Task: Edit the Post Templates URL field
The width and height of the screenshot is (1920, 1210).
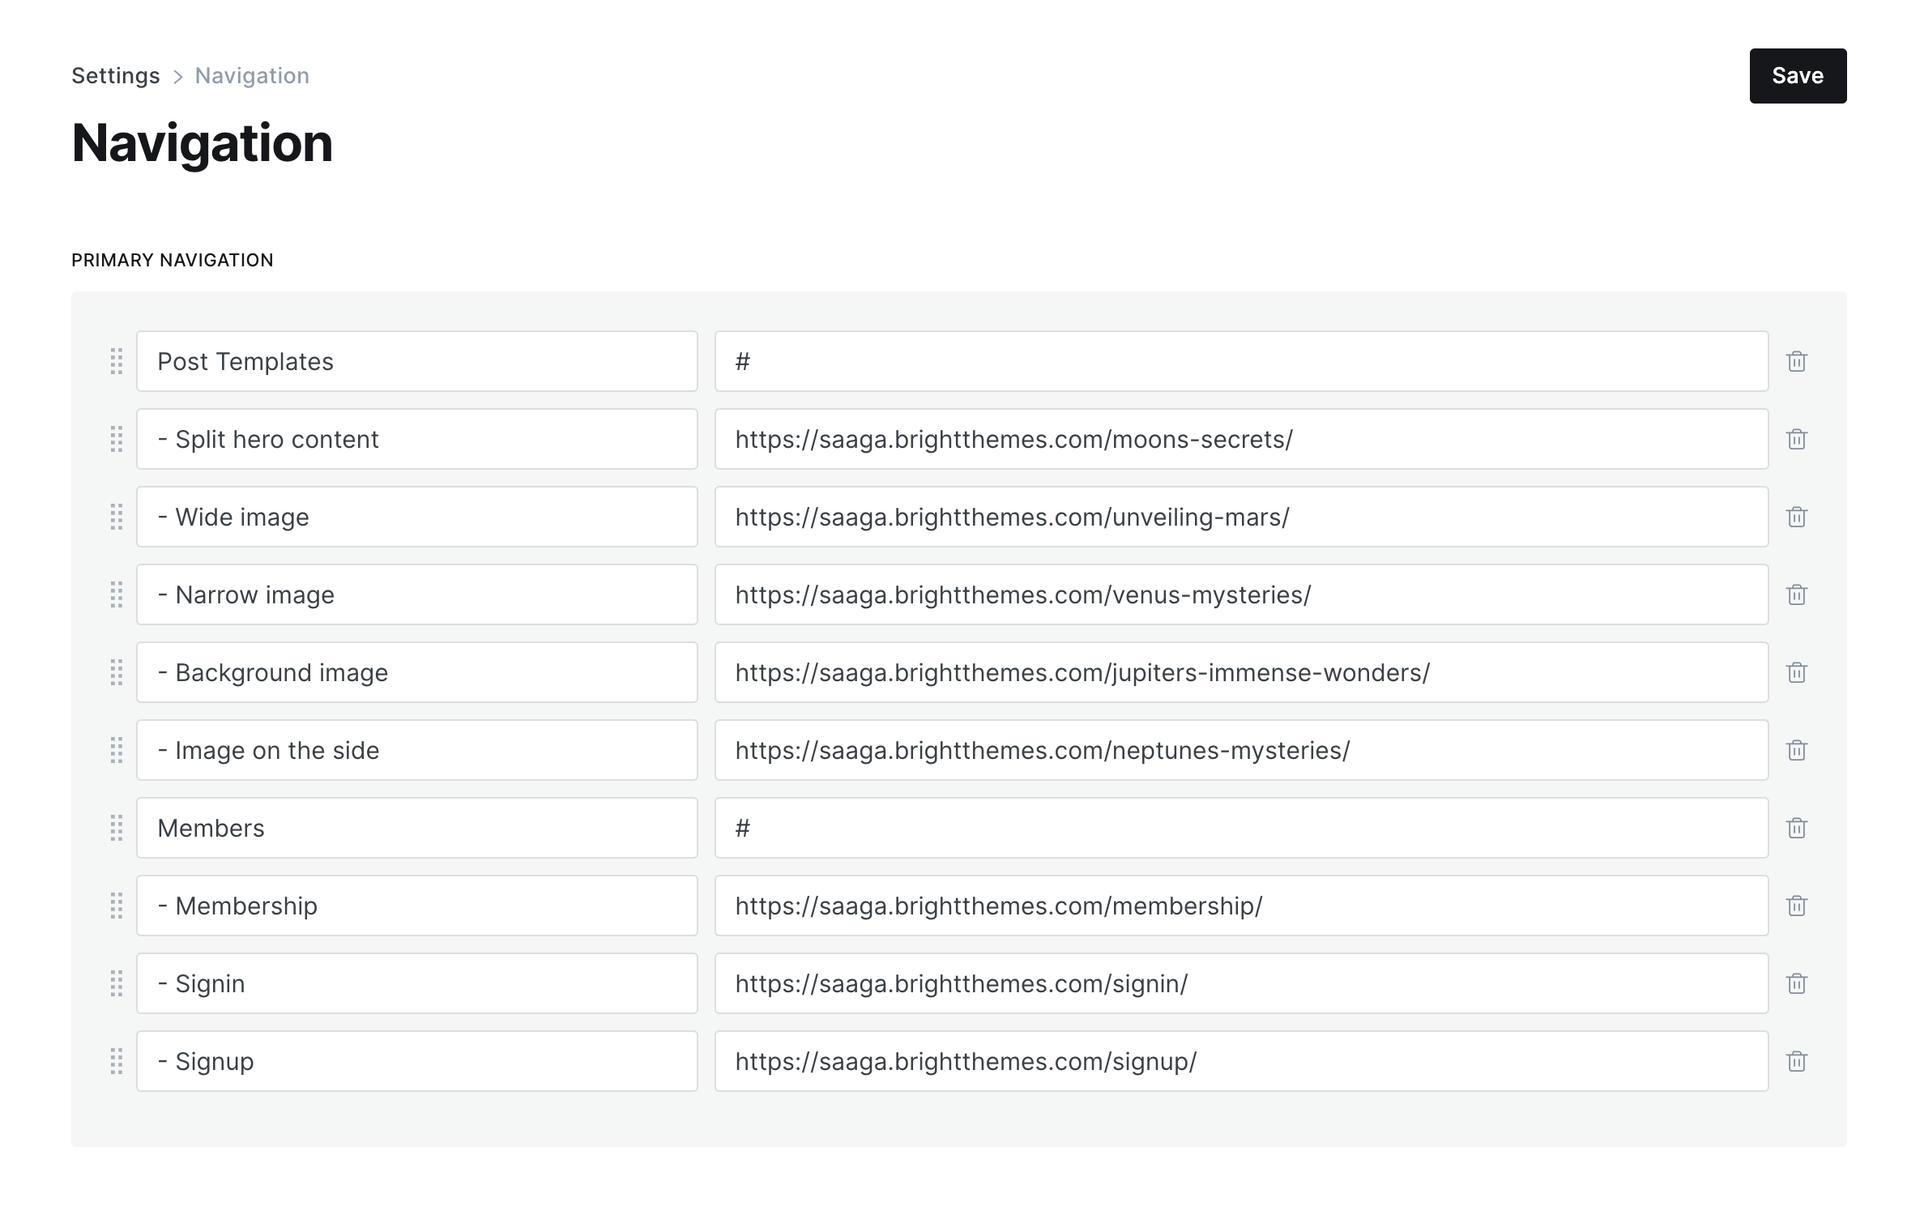Action: tap(1241, 361)
